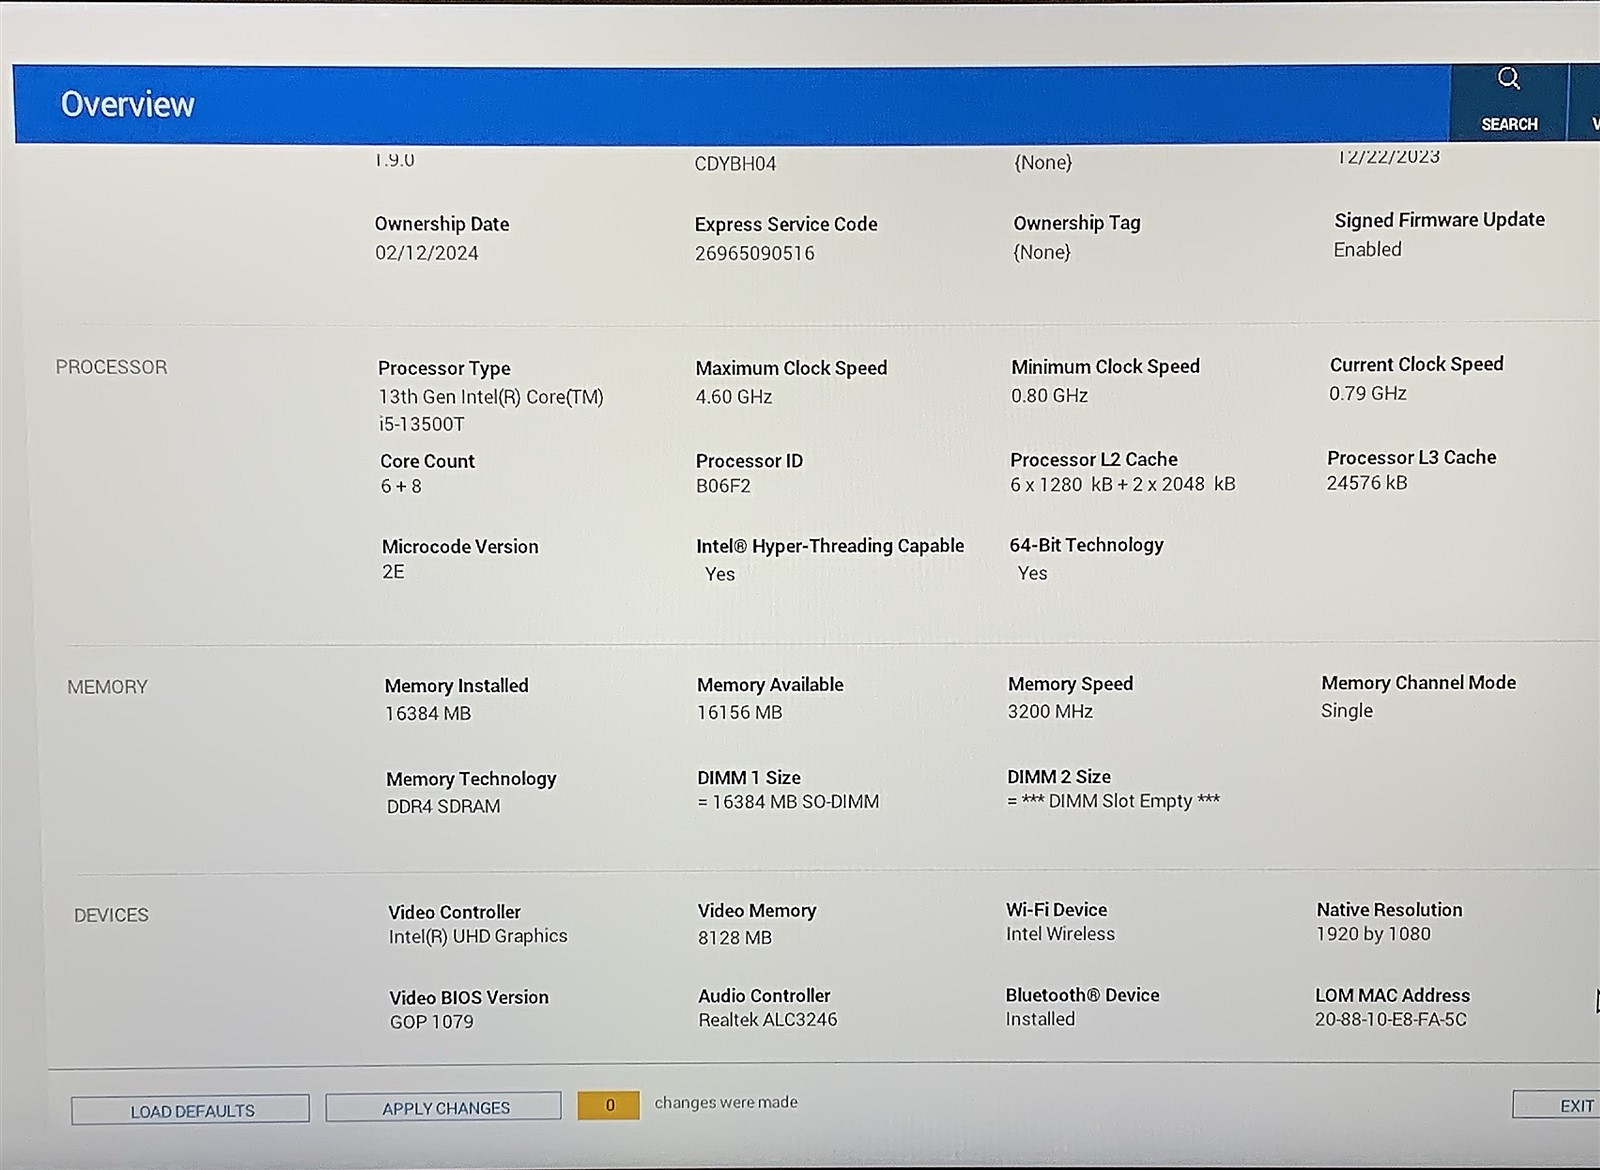Click the Maximum Clock Speed 4.60 GHz value

pyautogui.click(x=733, y=396)
